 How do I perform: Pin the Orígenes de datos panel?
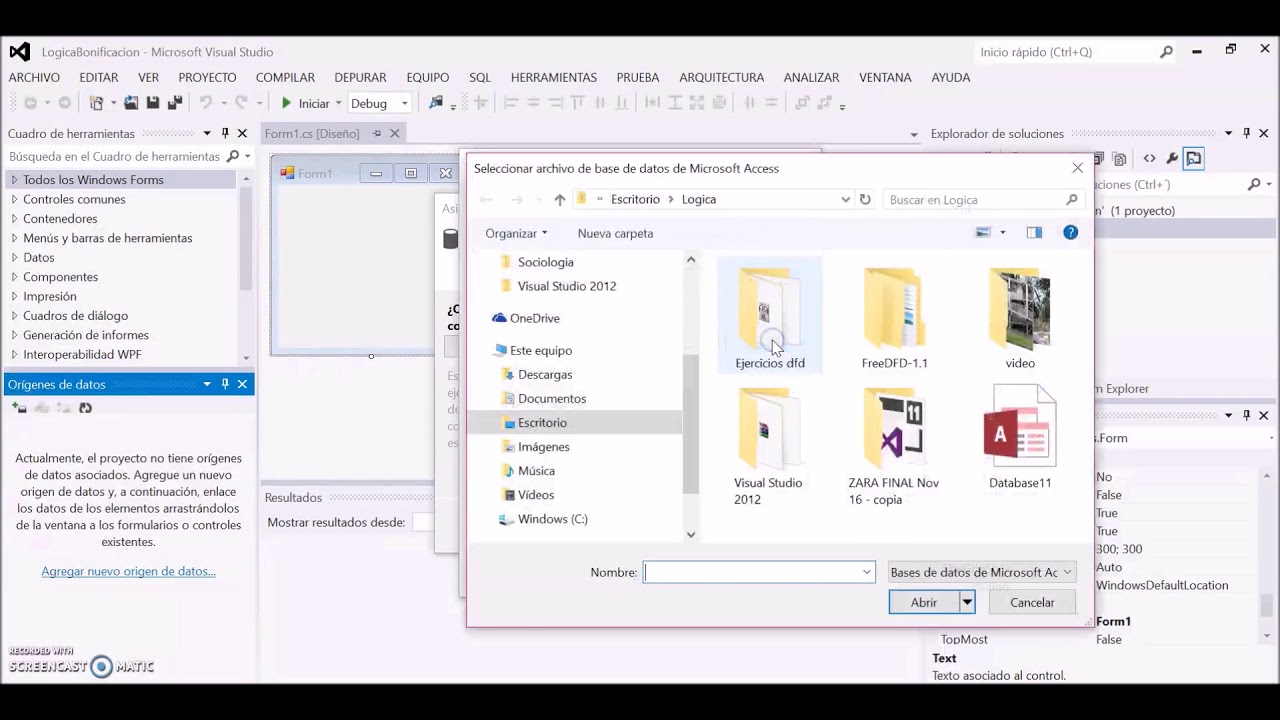[225, 384]
